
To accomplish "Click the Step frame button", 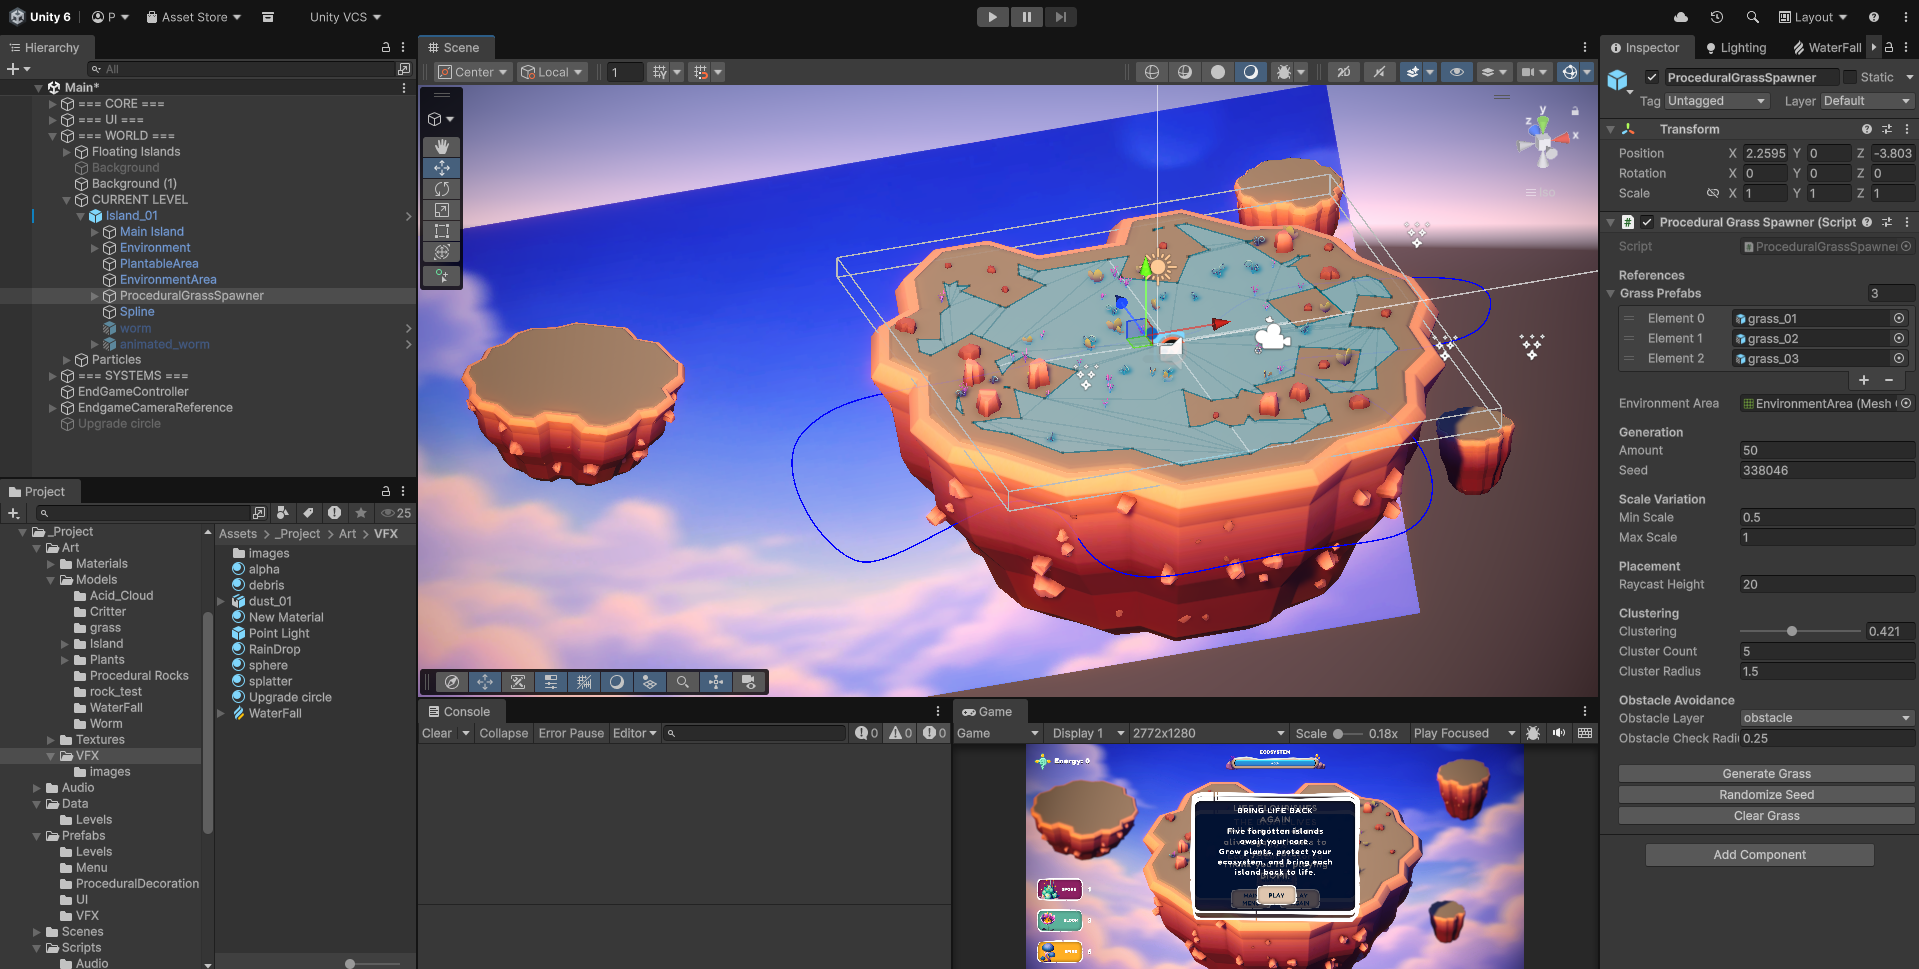I will 1060,17.
